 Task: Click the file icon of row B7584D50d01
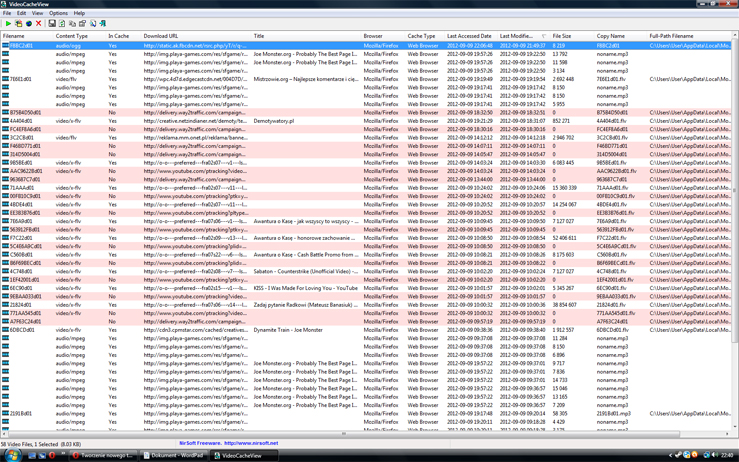pyautogui.click(x=6, y=113)
